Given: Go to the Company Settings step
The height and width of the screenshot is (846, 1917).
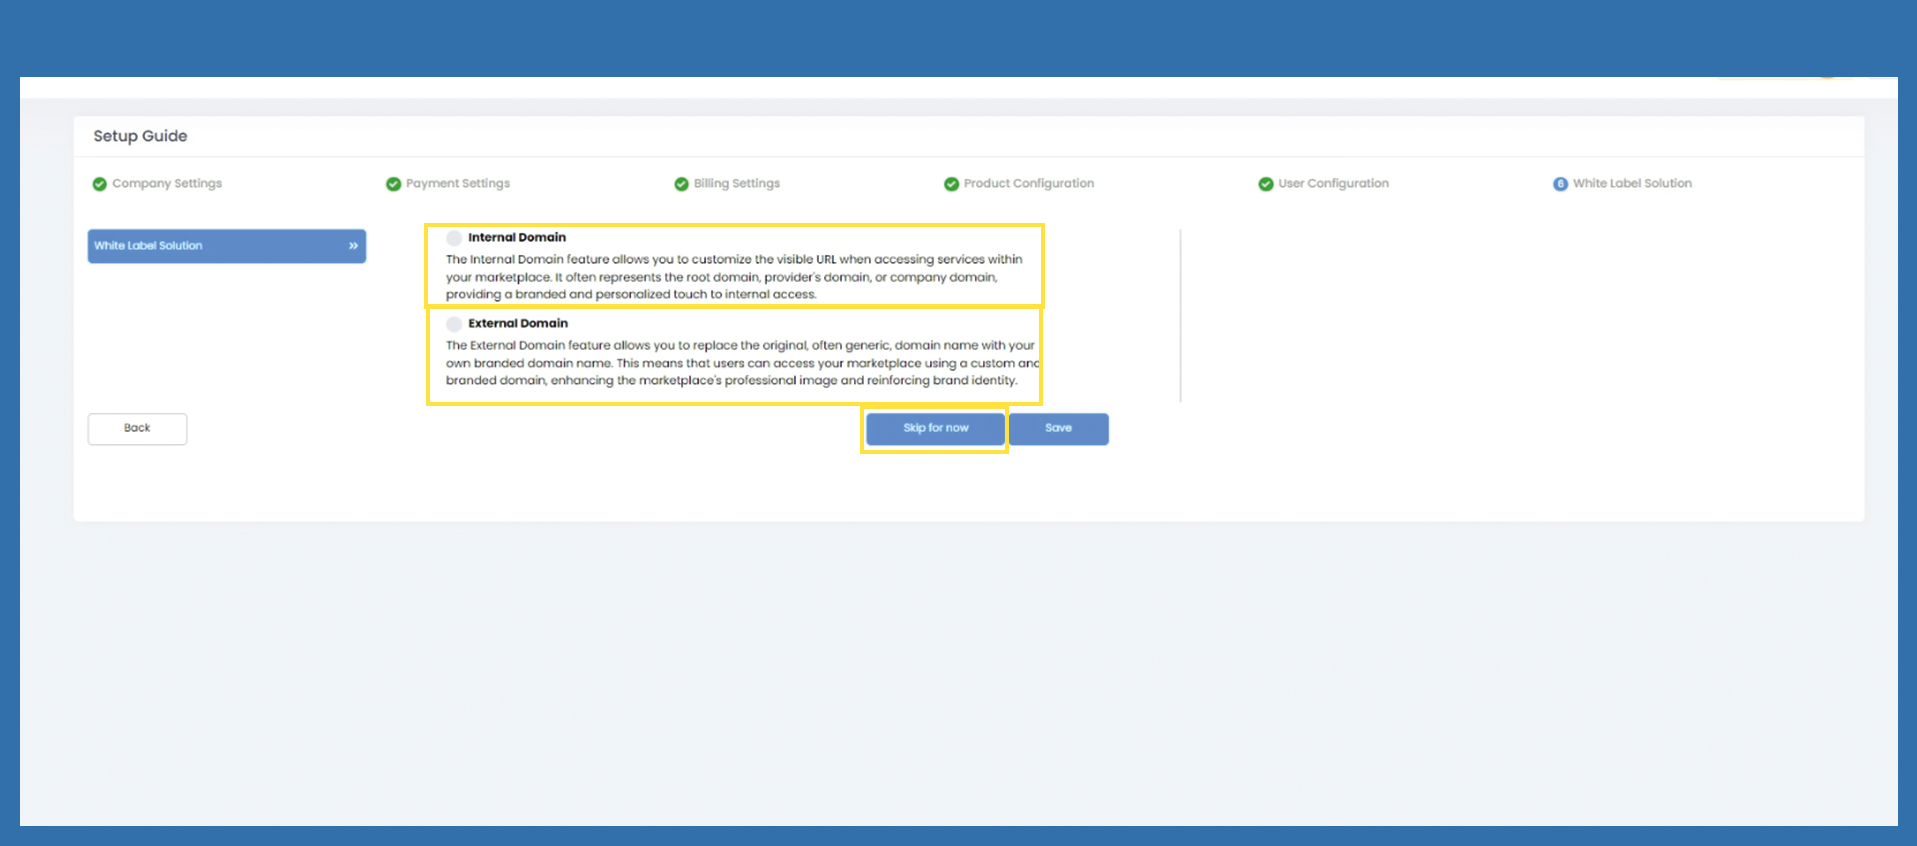Looking at the screenshot, I should 167,184.
